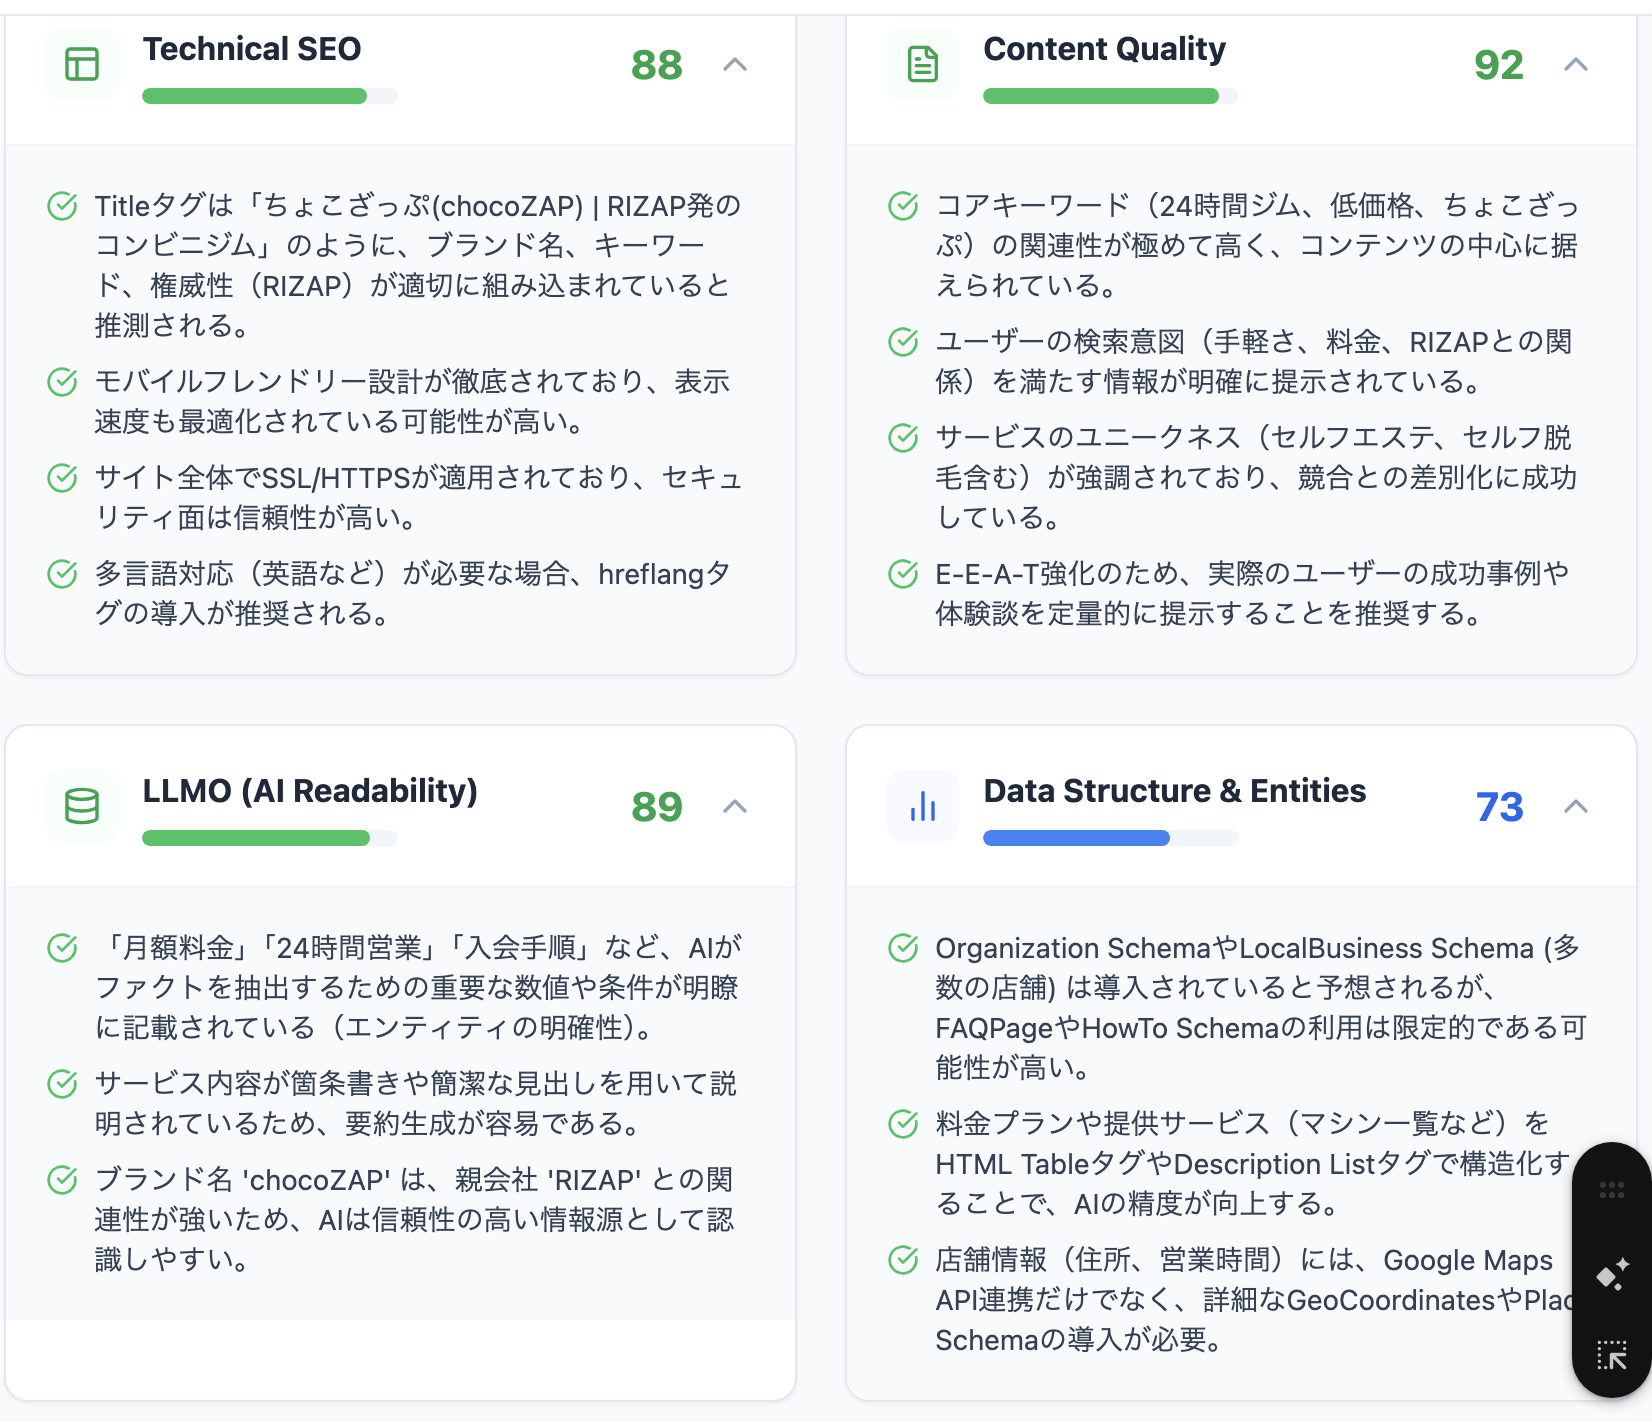Collapse the Technical SEO card

click(735, 65)
